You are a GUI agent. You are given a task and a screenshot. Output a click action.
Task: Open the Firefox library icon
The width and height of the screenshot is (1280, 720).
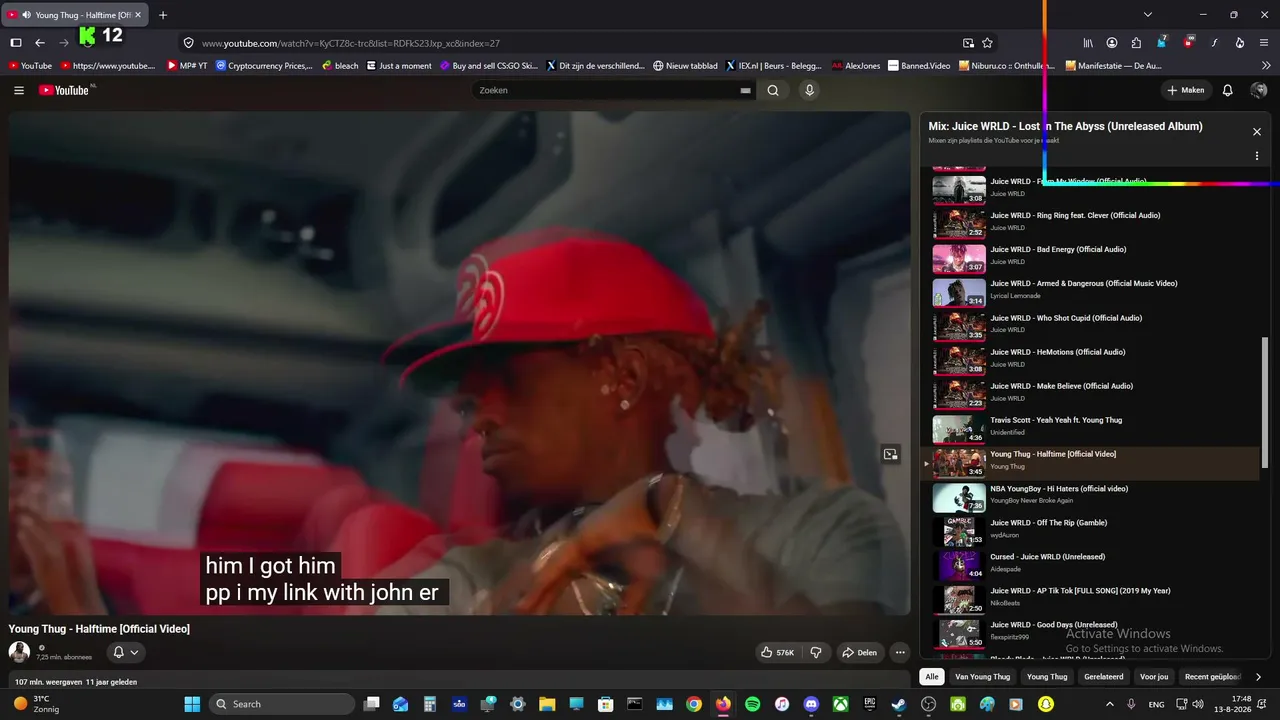1088,43
